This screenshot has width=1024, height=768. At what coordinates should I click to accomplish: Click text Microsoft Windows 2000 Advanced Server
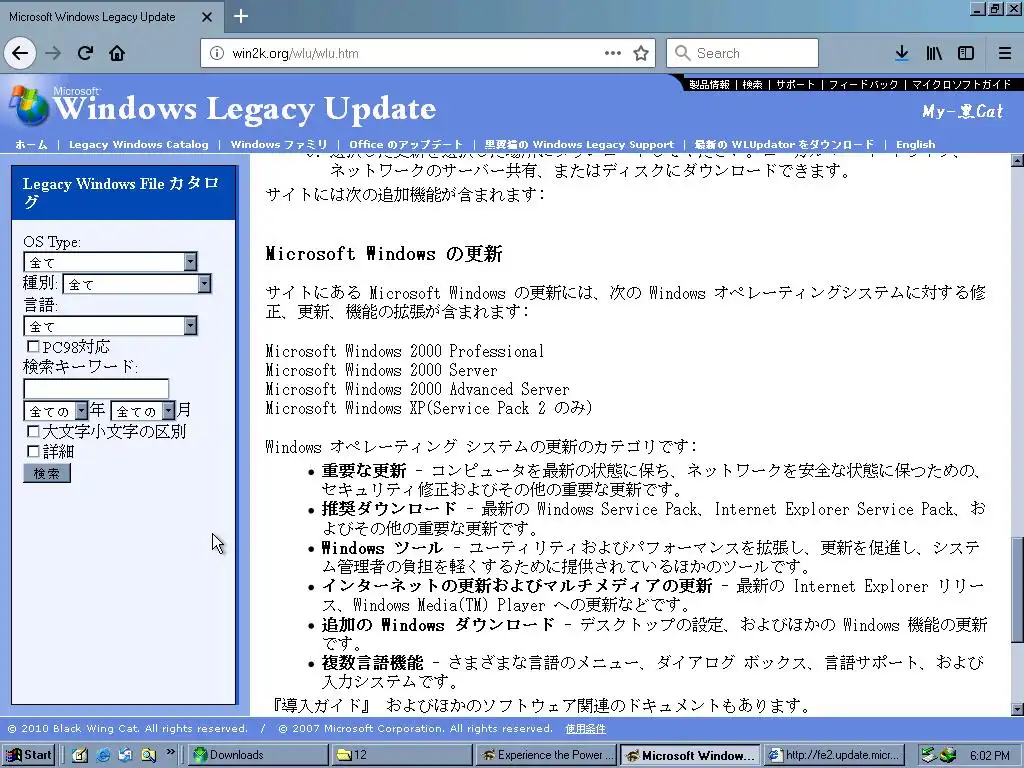[417, 389]
